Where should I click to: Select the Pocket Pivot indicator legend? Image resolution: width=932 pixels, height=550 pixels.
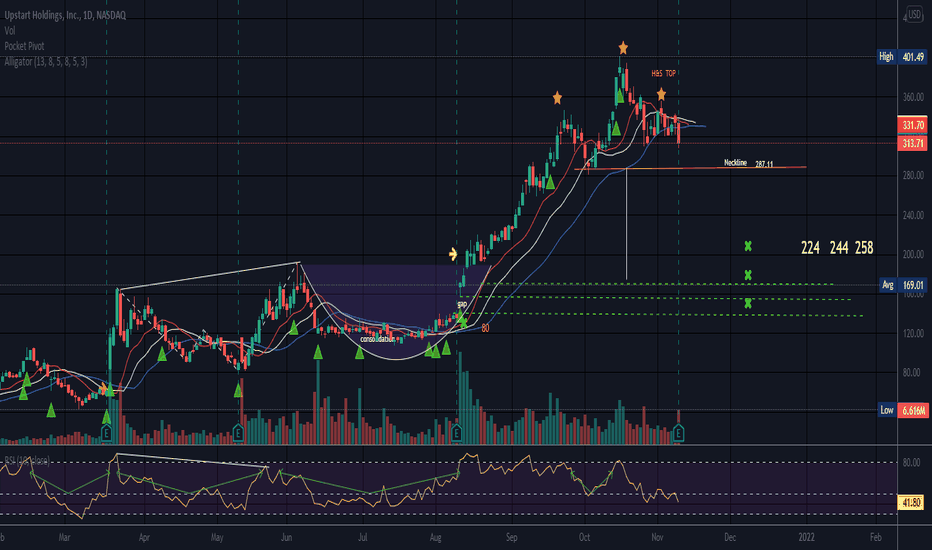pyautogui.click(x=24, y=46)
